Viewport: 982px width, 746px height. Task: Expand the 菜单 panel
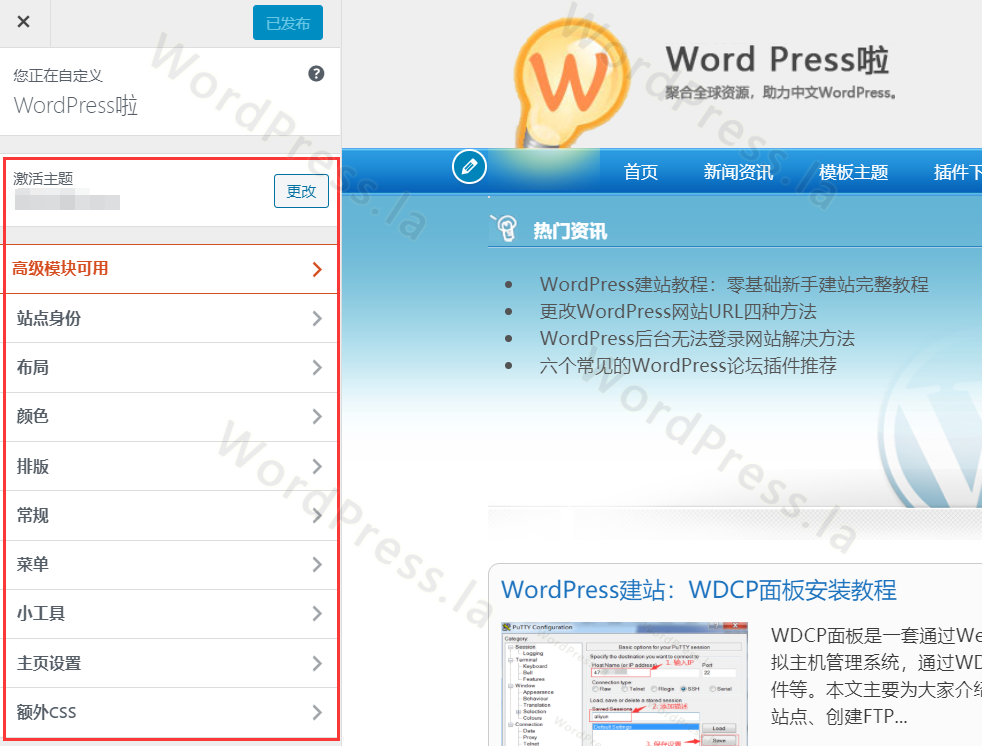(170, 564)
